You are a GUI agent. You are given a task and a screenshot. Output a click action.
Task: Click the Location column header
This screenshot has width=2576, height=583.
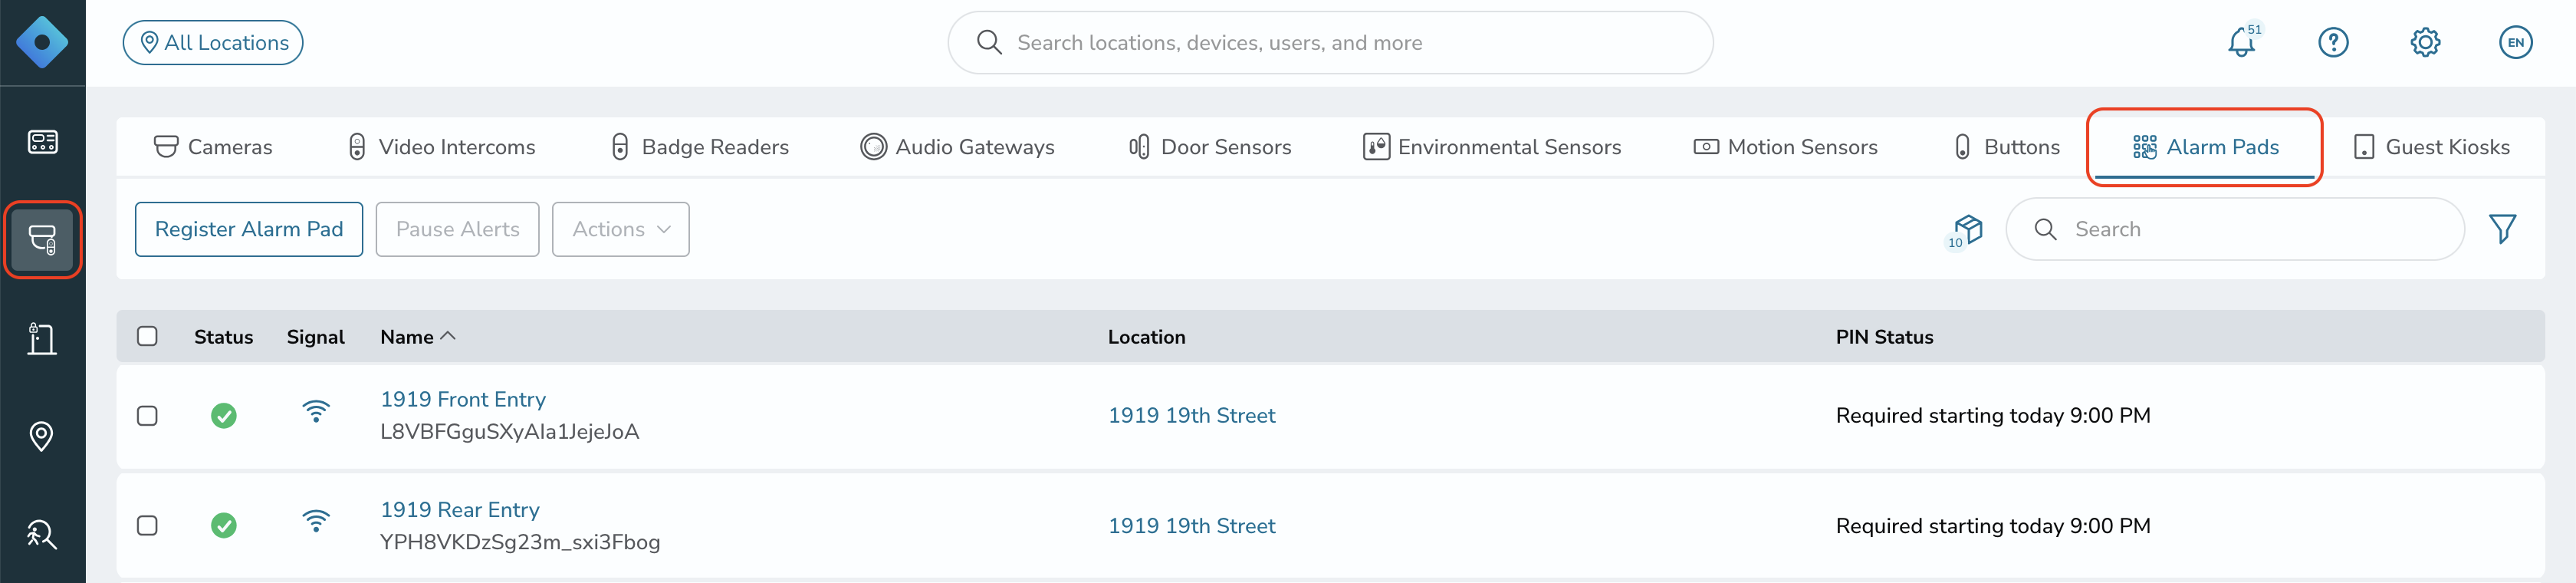[x=1147, y=337]
